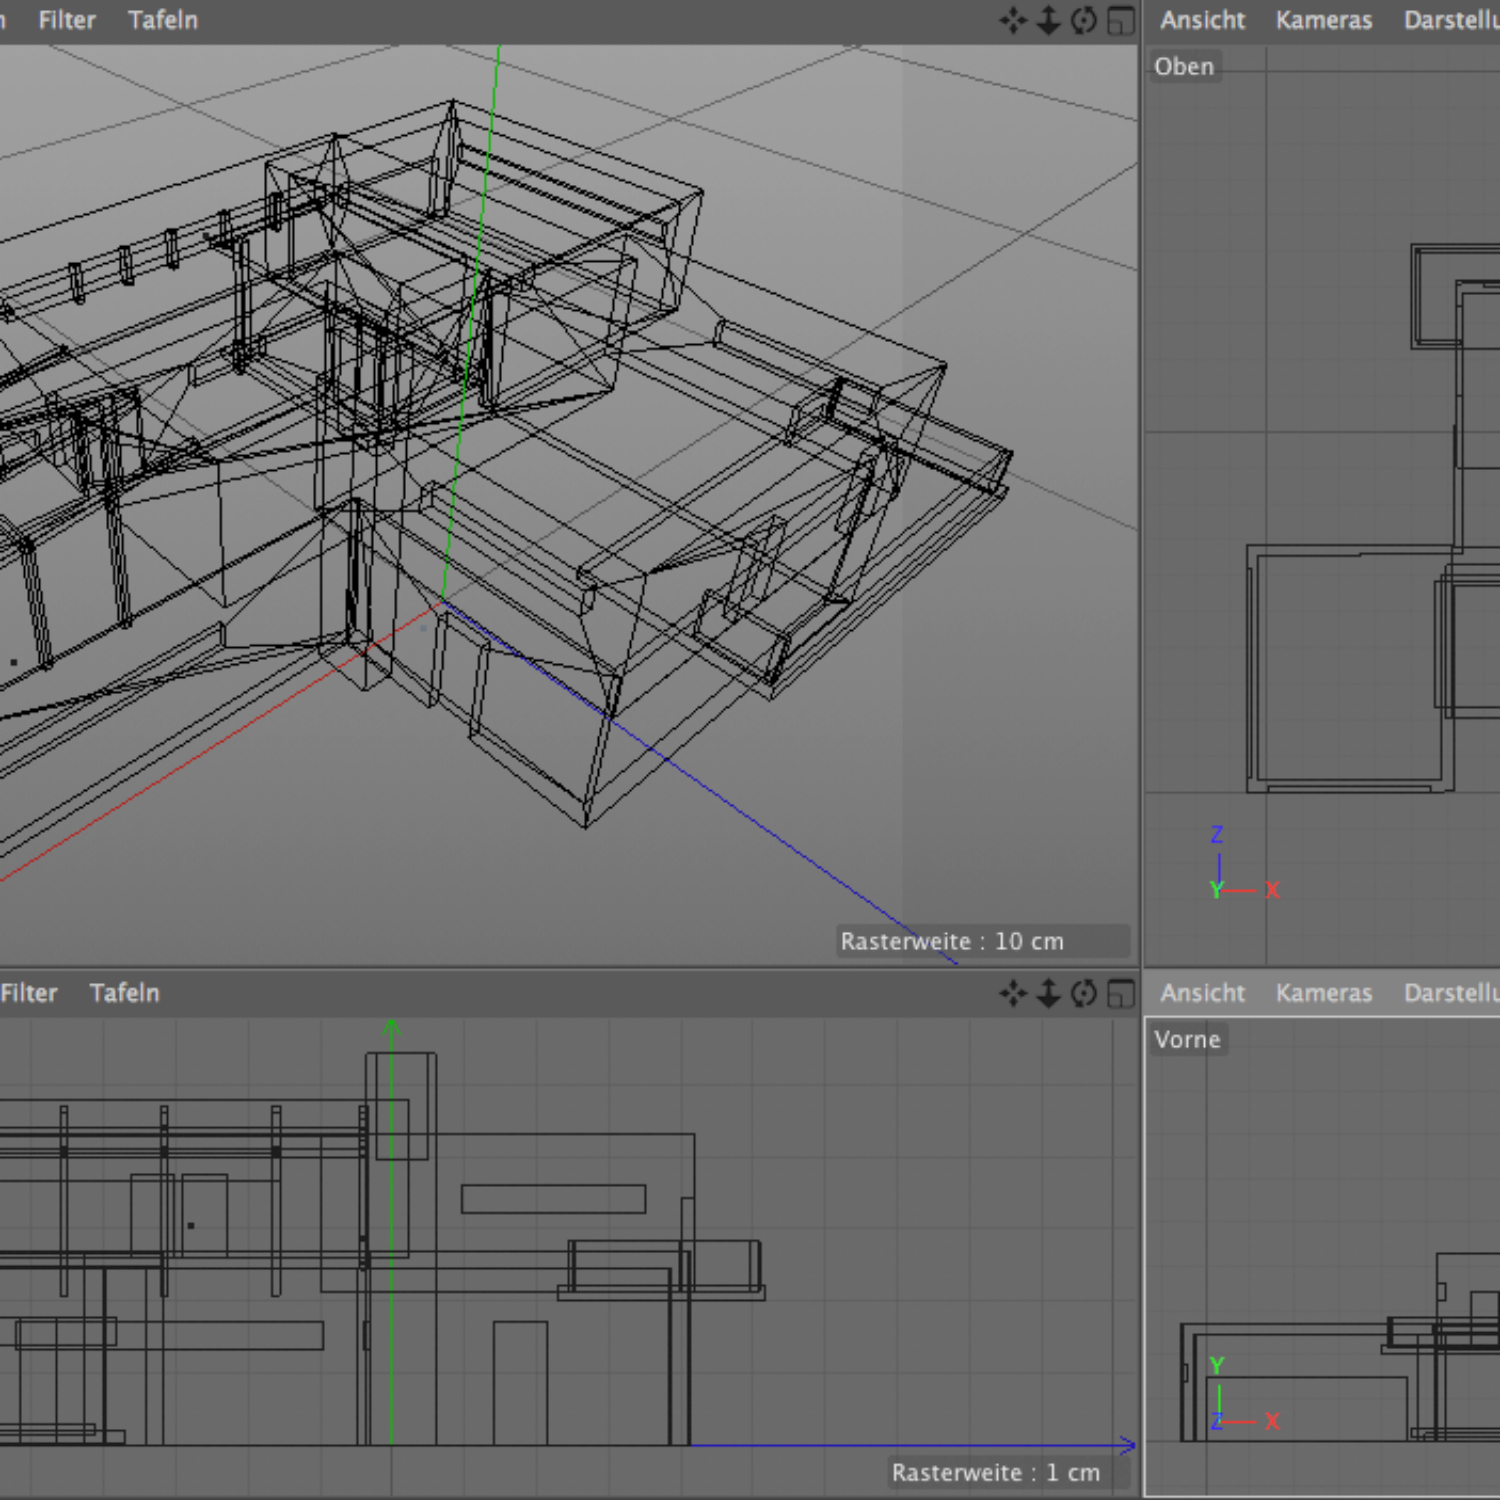Toggle maximize icon of the perspective viewport
1500x1500 pixels.
pyautogui.click(x=1121, y=21)
